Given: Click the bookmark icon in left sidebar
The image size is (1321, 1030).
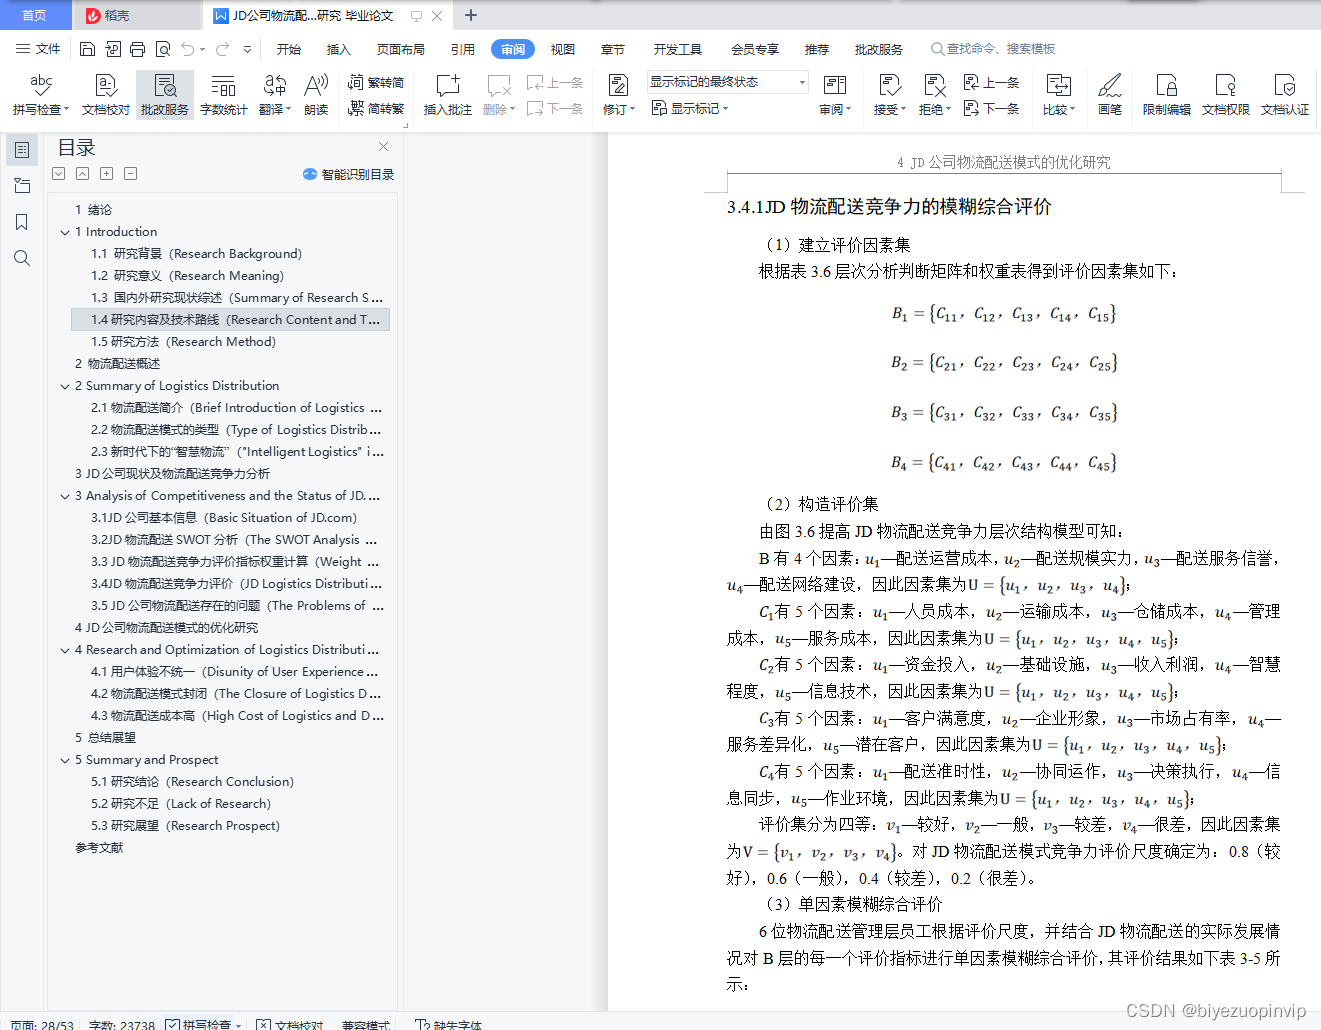Looking at the screenshot, I should pyautogui.click(x=22, y=222).
